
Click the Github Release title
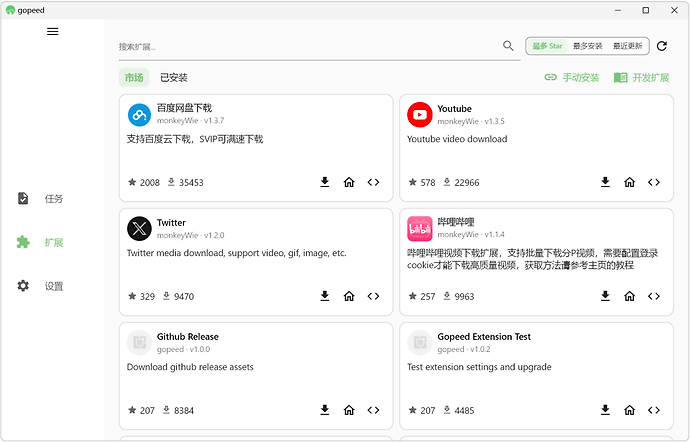[x=187, y=336]
